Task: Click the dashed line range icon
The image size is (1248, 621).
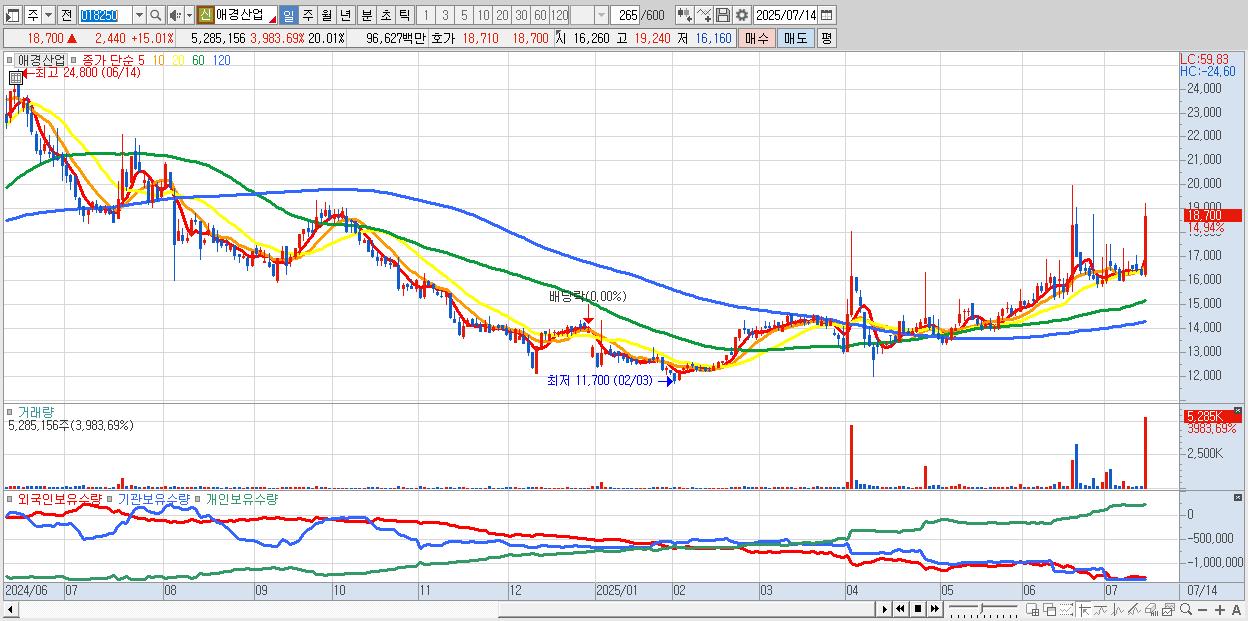Action: (1066, 610)
